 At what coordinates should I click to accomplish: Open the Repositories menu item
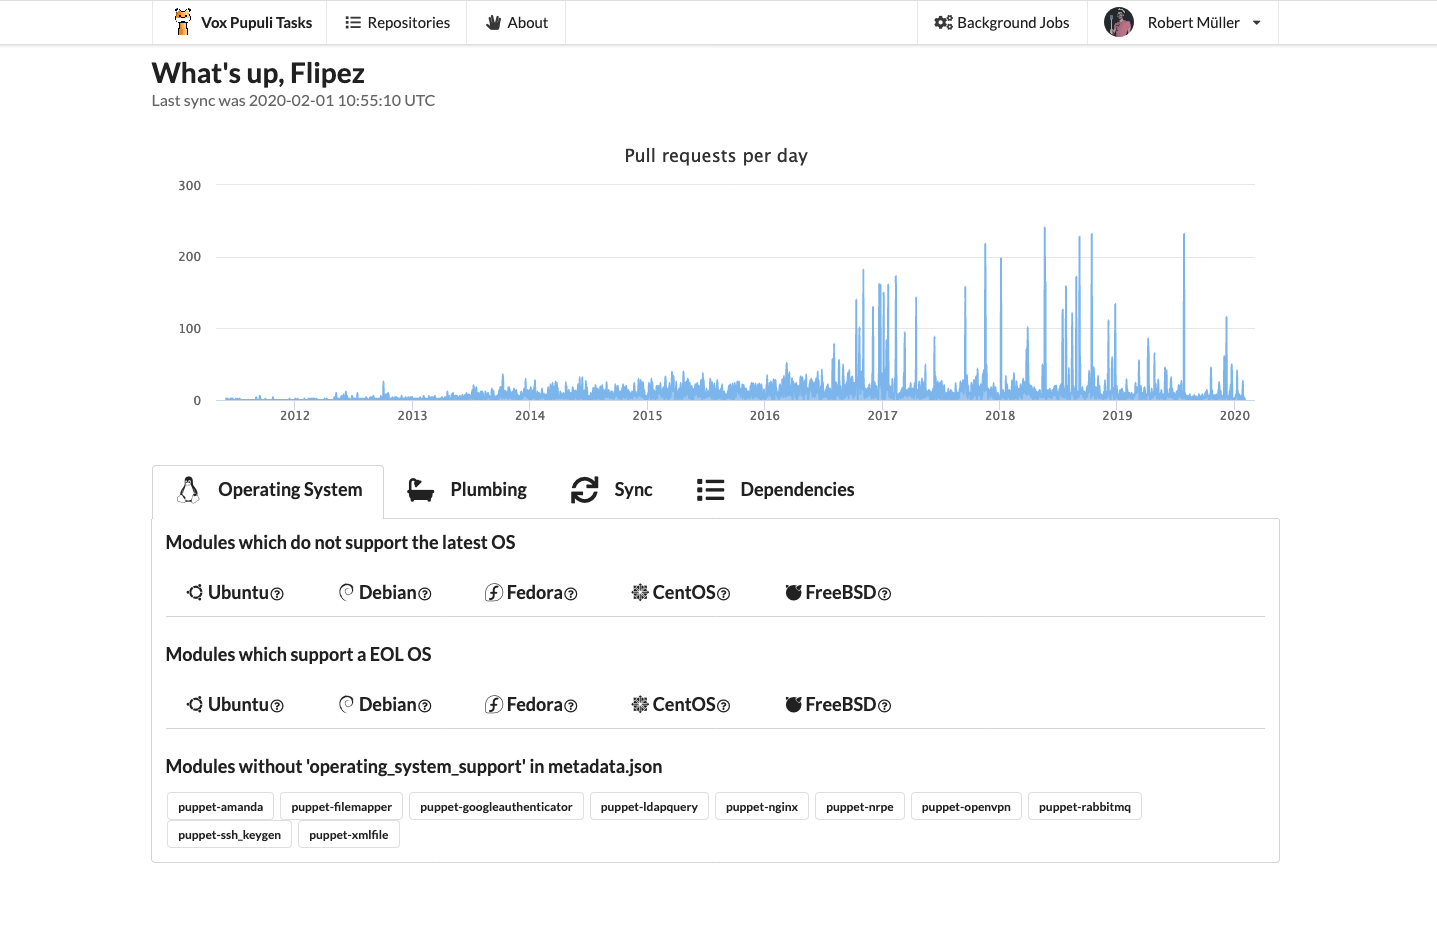397,22
